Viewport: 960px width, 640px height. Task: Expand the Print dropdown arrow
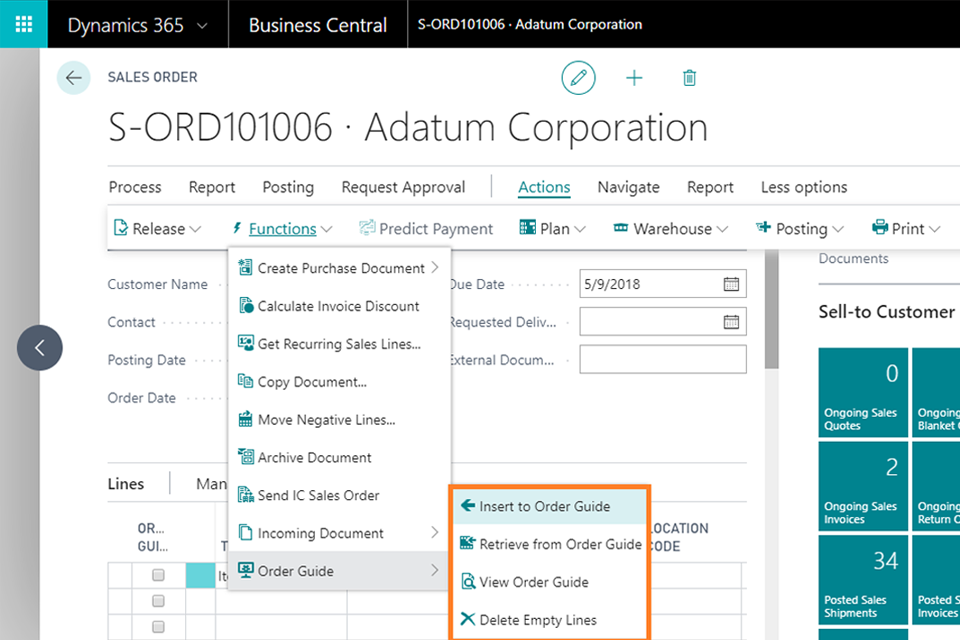[934, 229]
